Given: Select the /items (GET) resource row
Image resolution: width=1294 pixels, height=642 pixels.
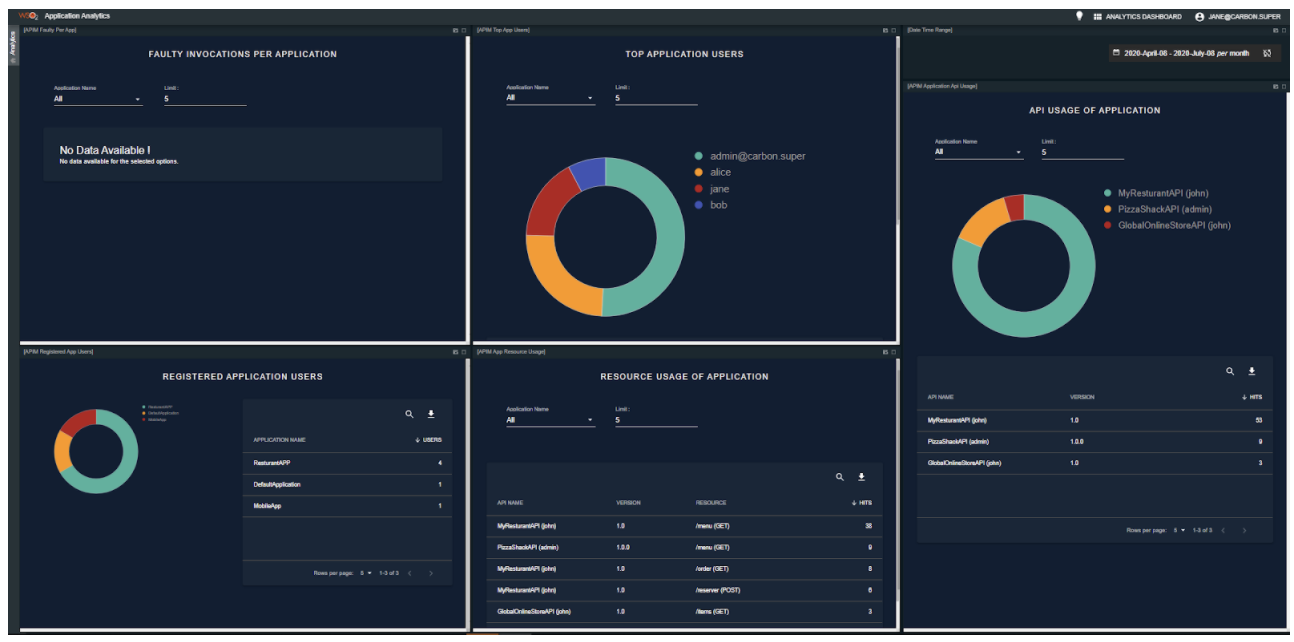Looking at the screenshot, I should [x=685, y=611].
